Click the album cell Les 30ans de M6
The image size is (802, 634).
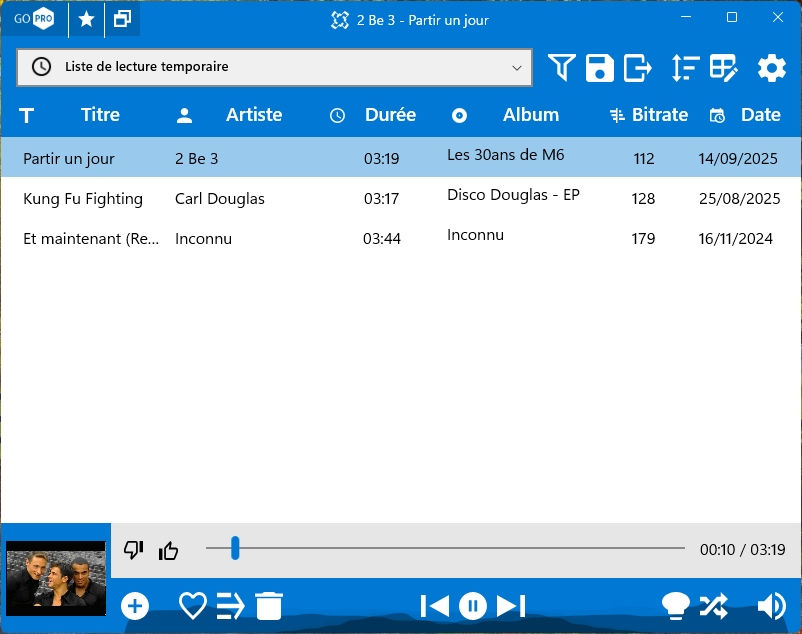click(x=505, y=155)
